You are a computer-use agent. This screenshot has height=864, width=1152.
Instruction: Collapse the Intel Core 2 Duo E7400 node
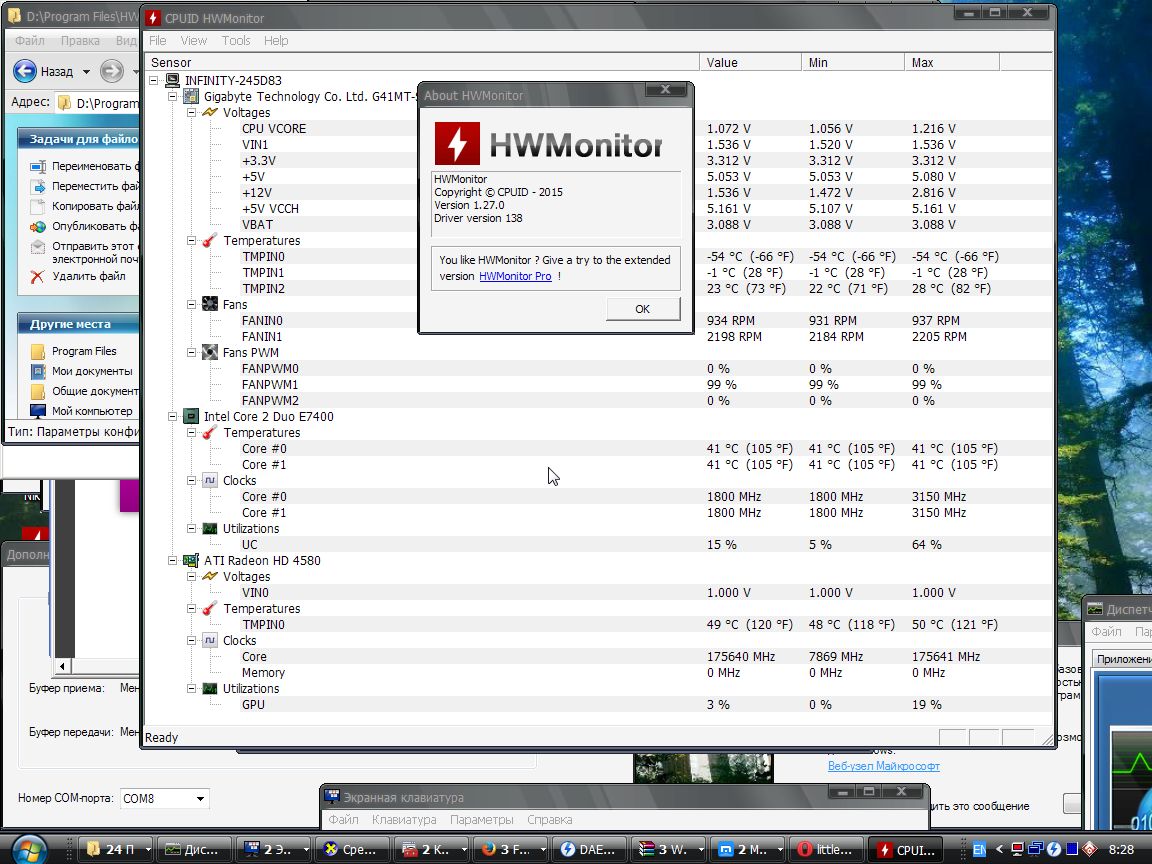(172, 417)
